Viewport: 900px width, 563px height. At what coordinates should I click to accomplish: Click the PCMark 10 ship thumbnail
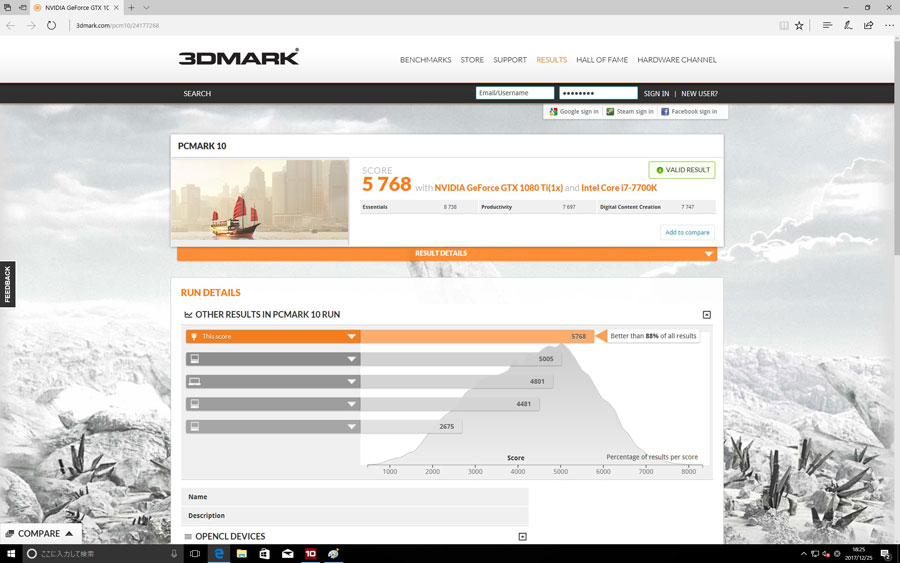point(260,200)
